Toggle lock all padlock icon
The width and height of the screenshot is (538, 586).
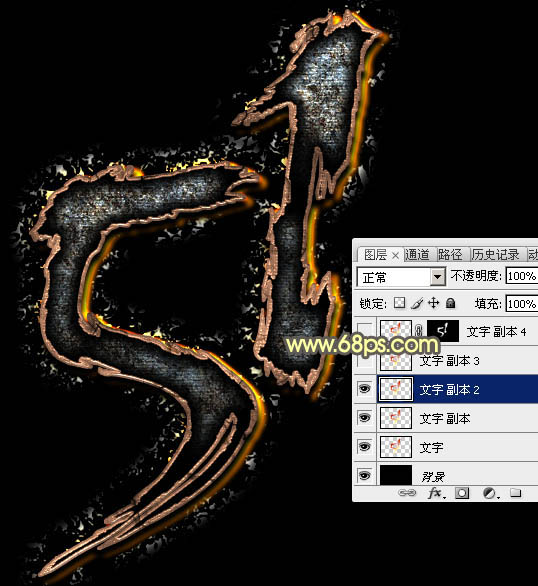(451, 303)
